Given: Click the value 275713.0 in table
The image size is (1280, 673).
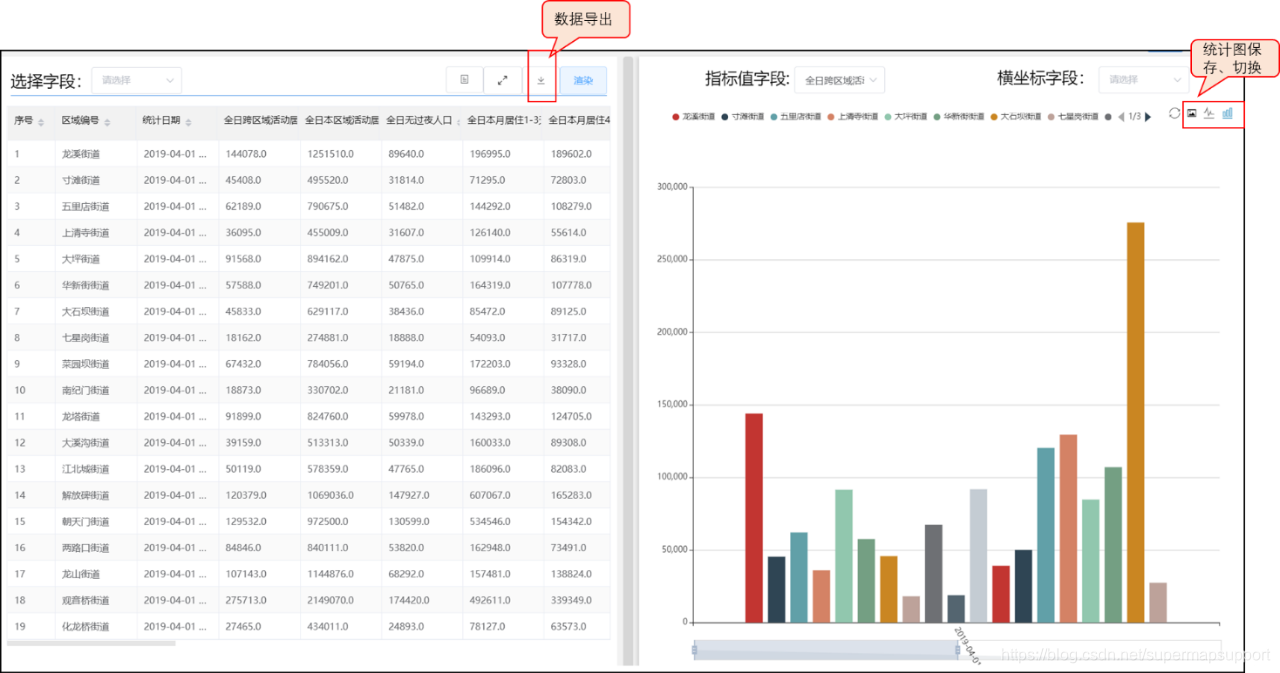Looking at the screenshot, I should [245, 600].
